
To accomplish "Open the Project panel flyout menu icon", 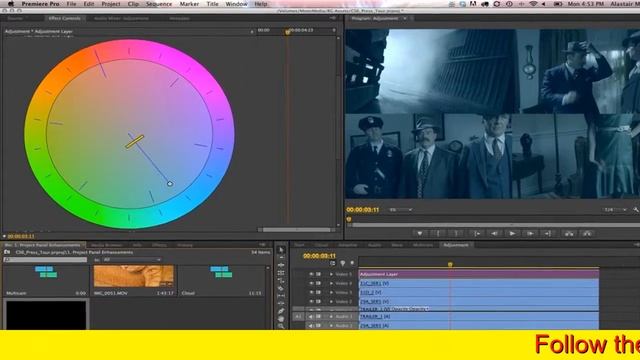I will click(x=262, y=245).
